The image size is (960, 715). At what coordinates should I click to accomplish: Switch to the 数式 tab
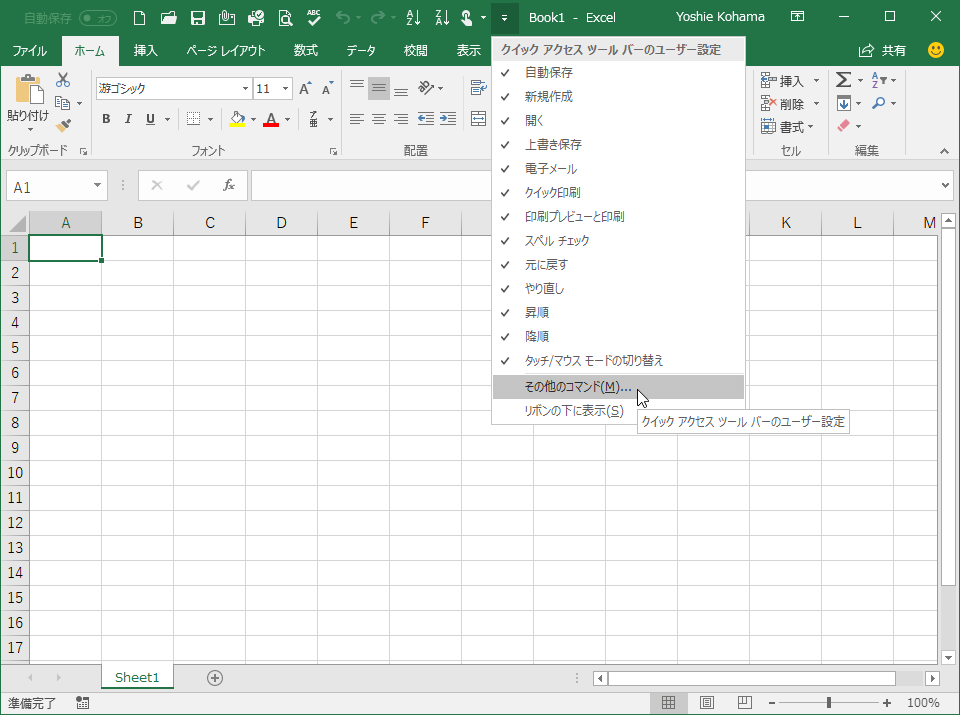coord(306,50)
